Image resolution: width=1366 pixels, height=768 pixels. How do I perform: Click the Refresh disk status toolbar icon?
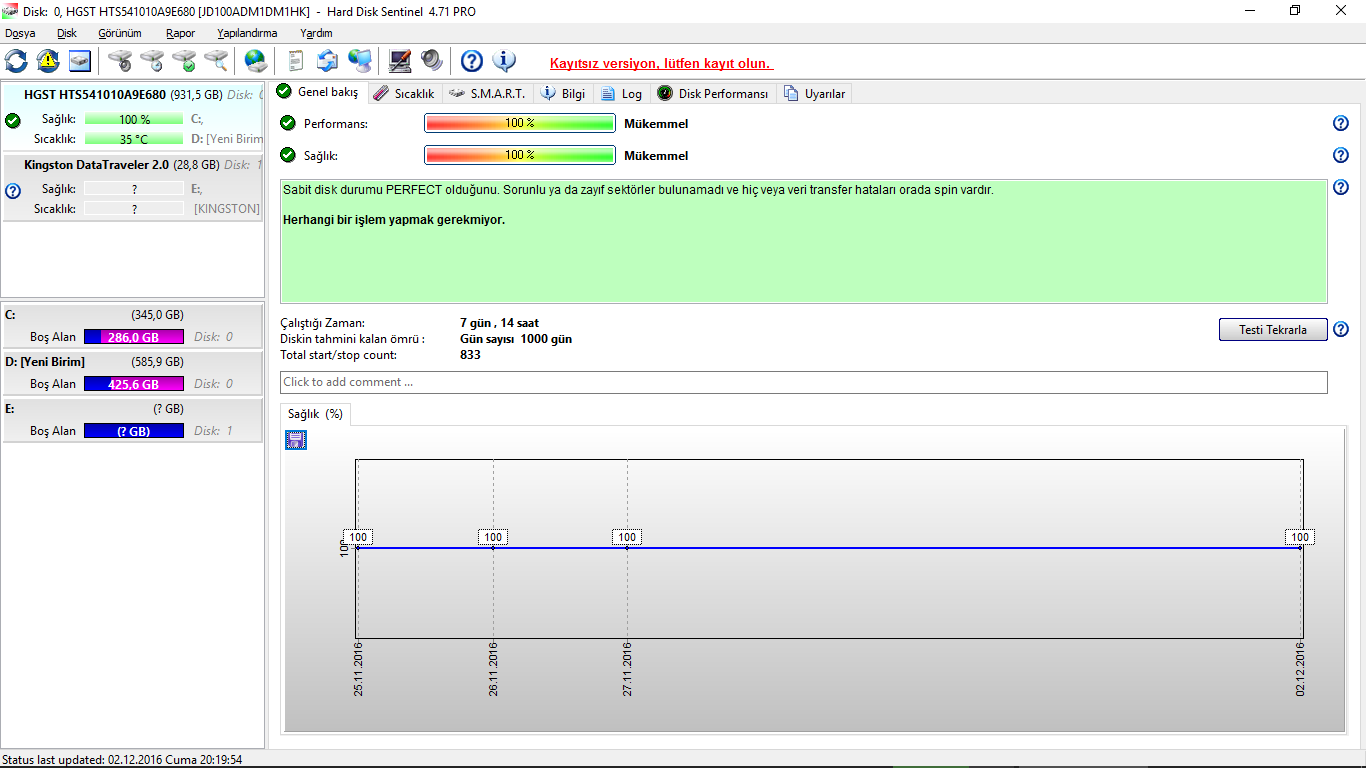16,61
